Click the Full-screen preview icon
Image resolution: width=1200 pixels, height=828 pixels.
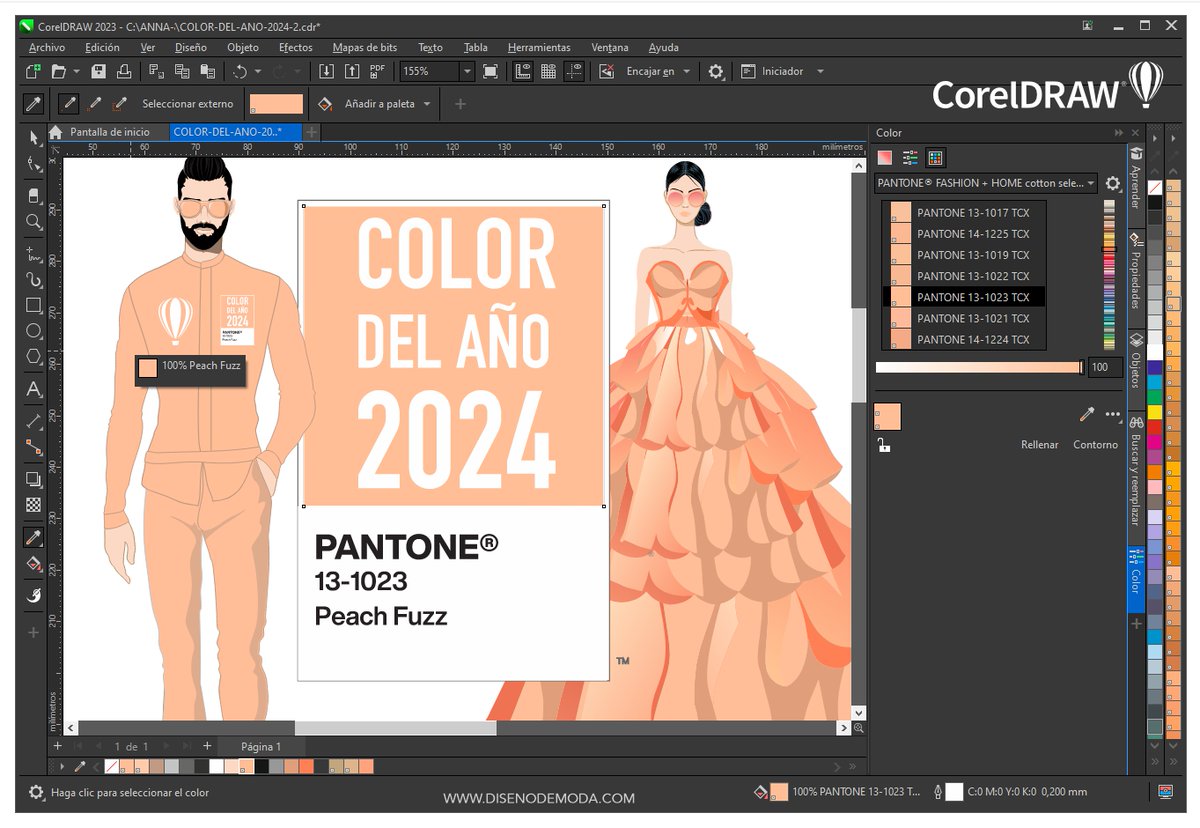click(490, 71)
